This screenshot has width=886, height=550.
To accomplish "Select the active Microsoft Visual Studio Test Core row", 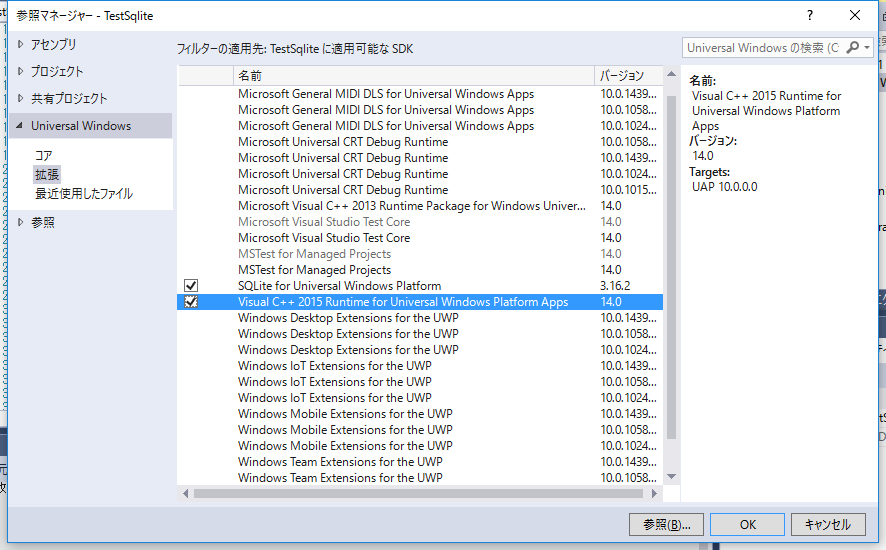I will pos(420,238).
